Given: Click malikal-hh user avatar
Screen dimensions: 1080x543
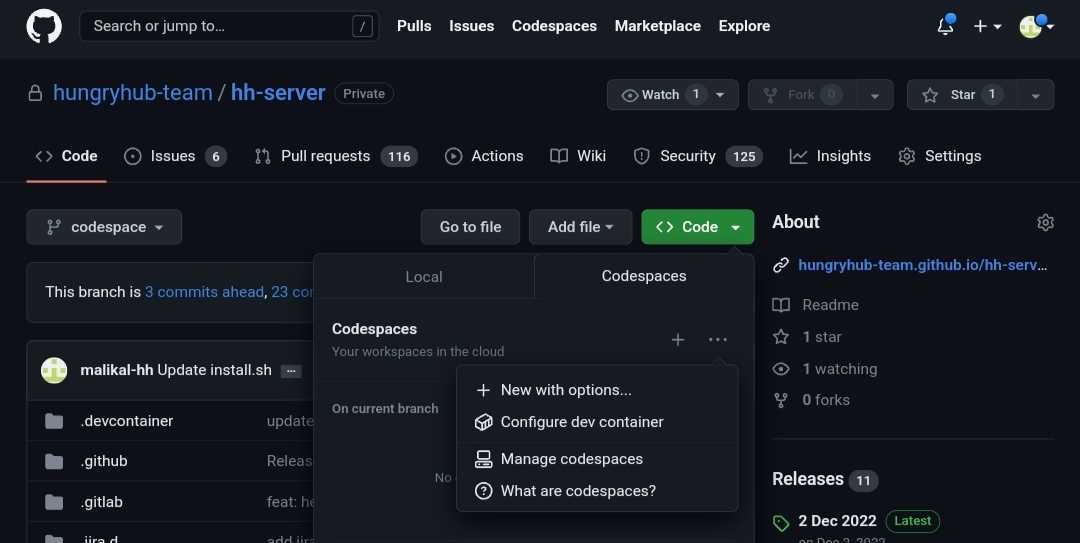Looking at the screenshot, I should click(x=54, y=370).
